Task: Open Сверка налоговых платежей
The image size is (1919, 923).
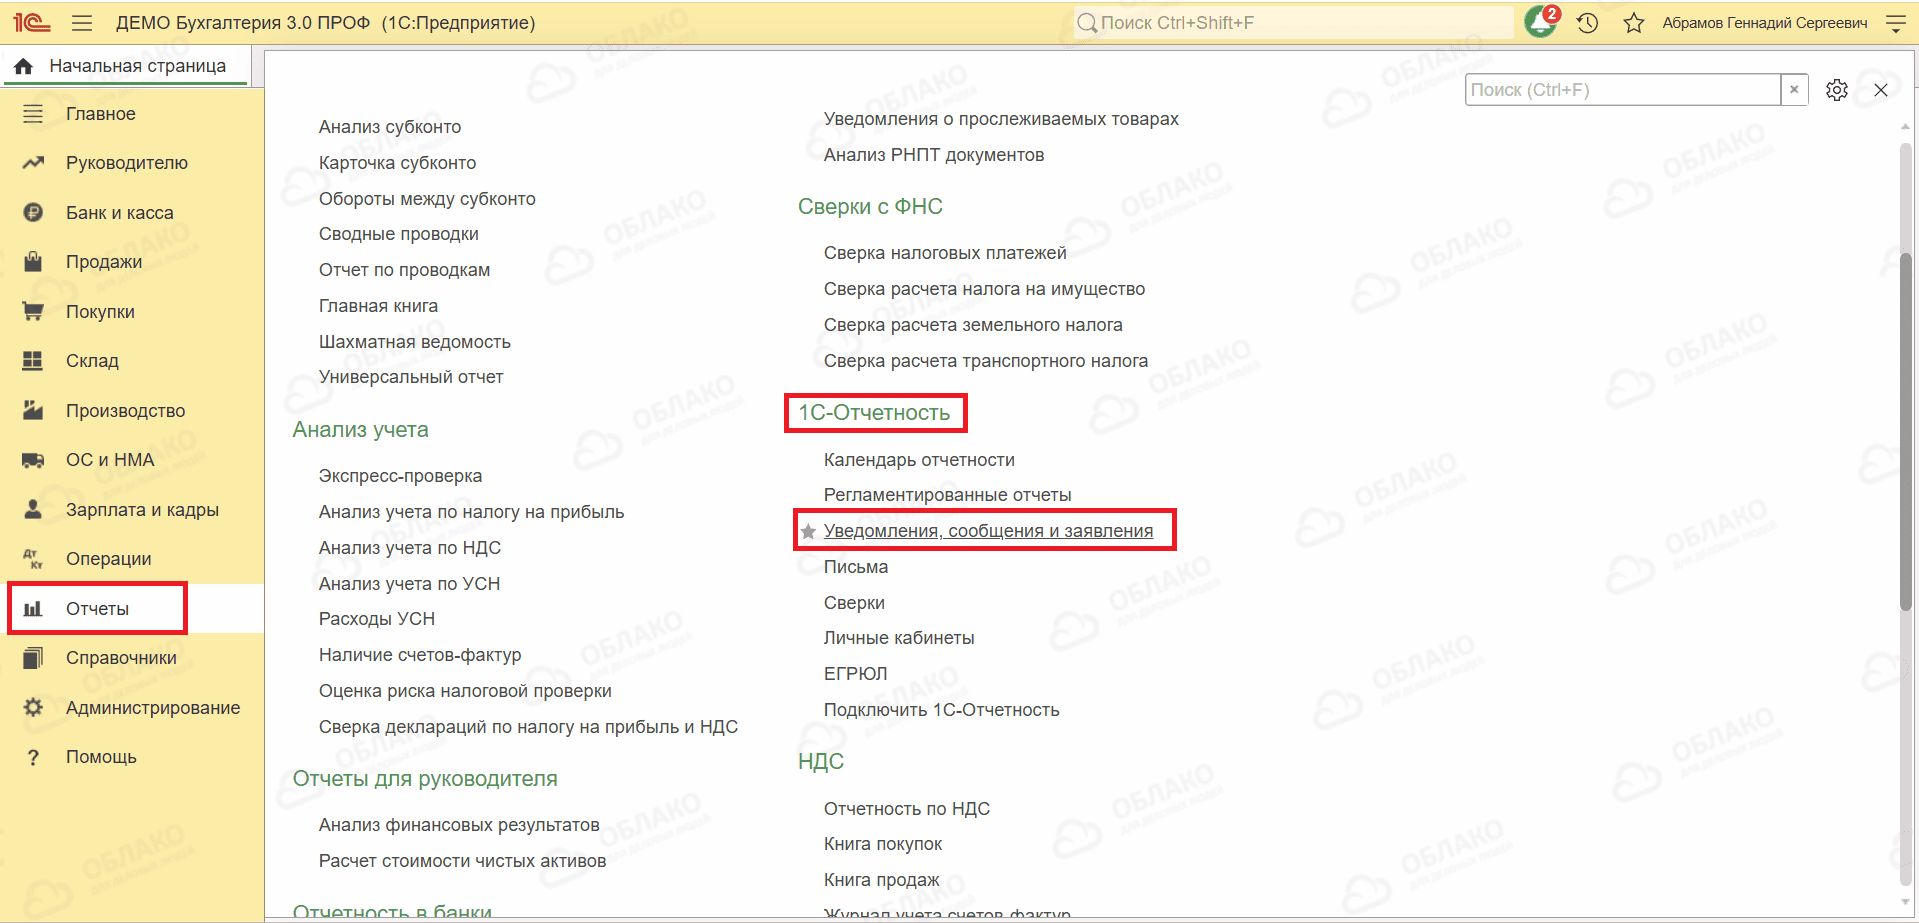Action: click(x=945, y=253)
